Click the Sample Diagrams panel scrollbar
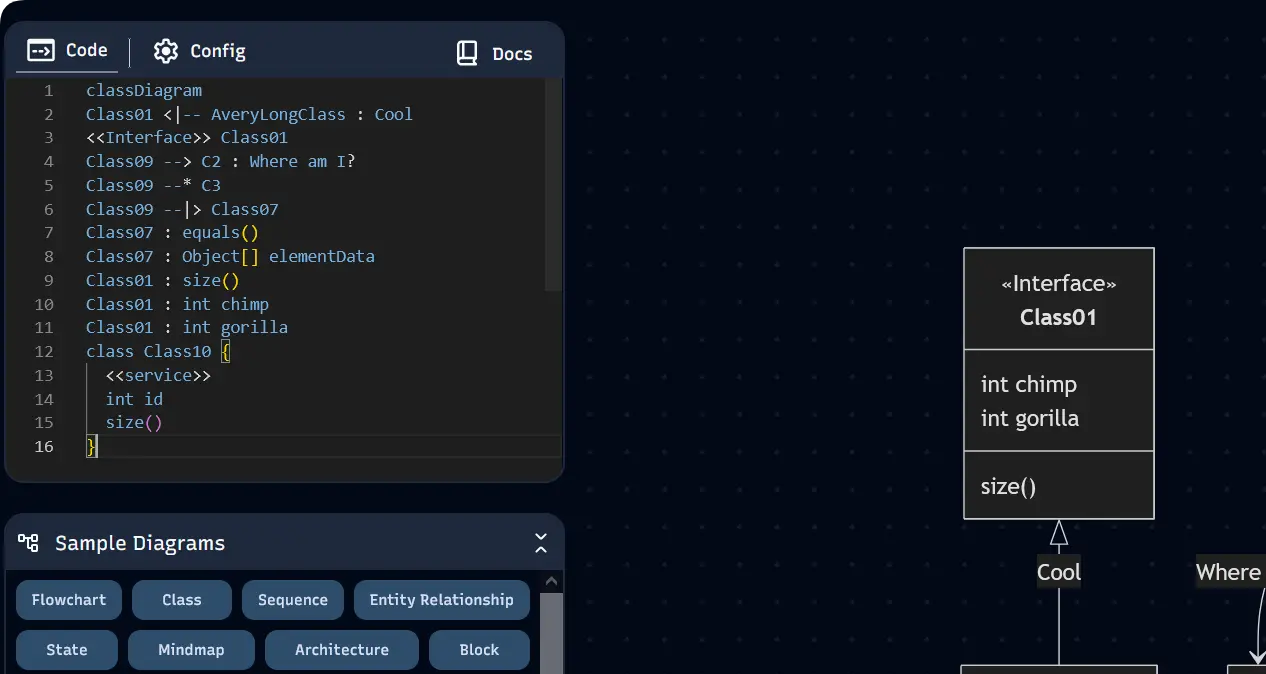 click(551, 630)
